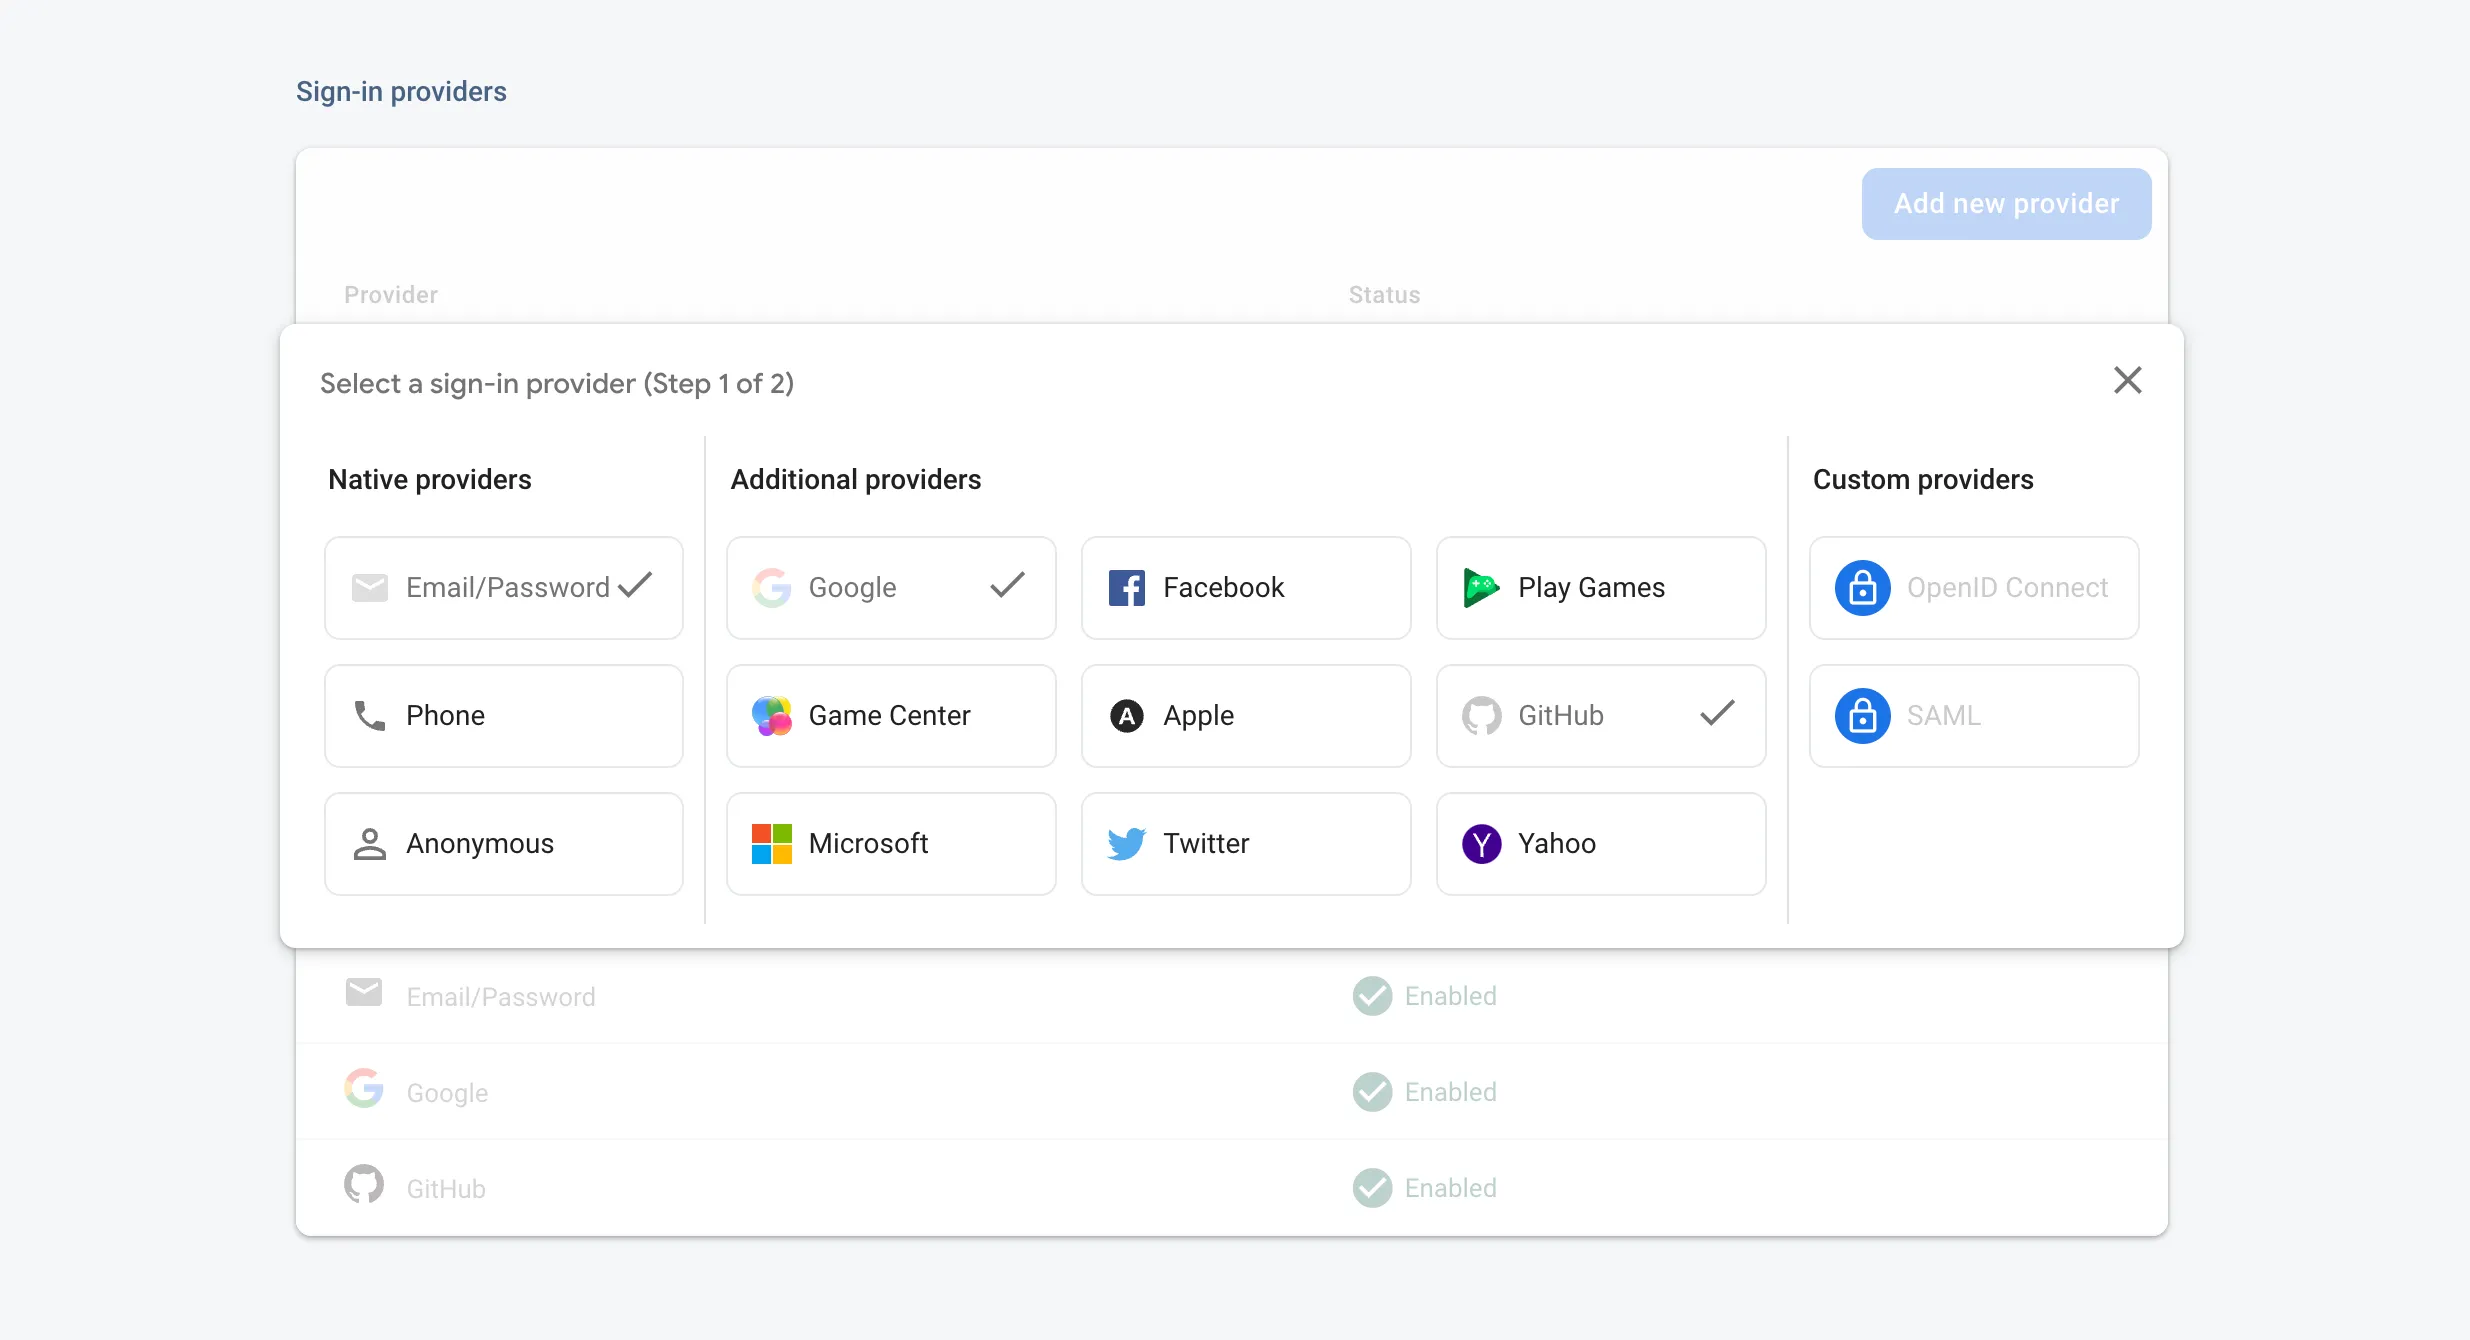Click the purple Yahoo Y icon

(x=1481, y=844)
